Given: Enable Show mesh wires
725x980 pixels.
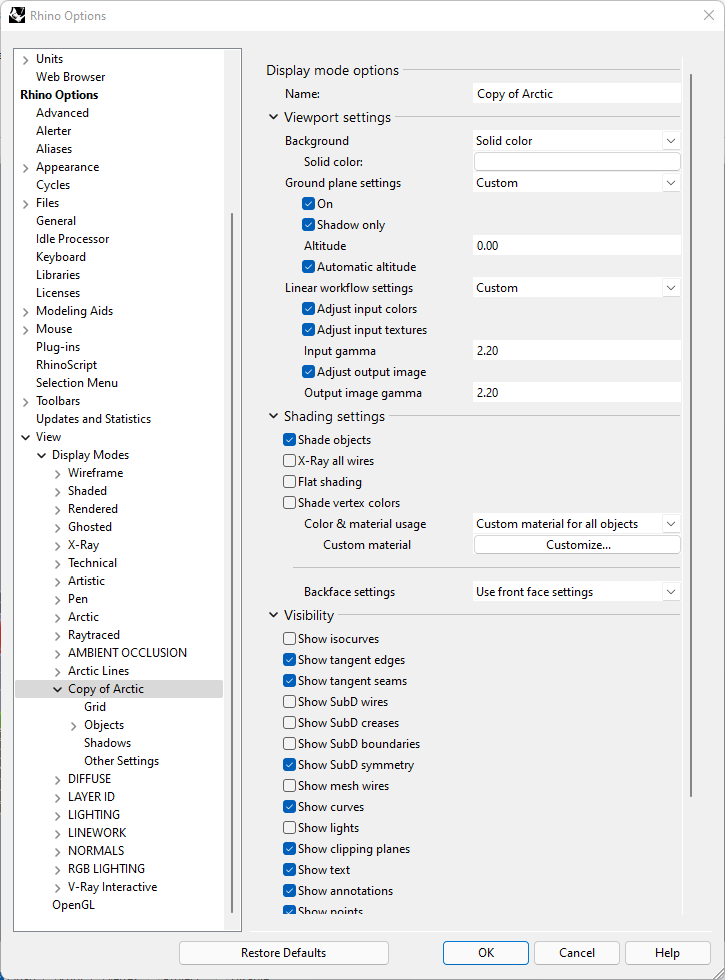Looking at the screenshot, I should pos(289,786).
